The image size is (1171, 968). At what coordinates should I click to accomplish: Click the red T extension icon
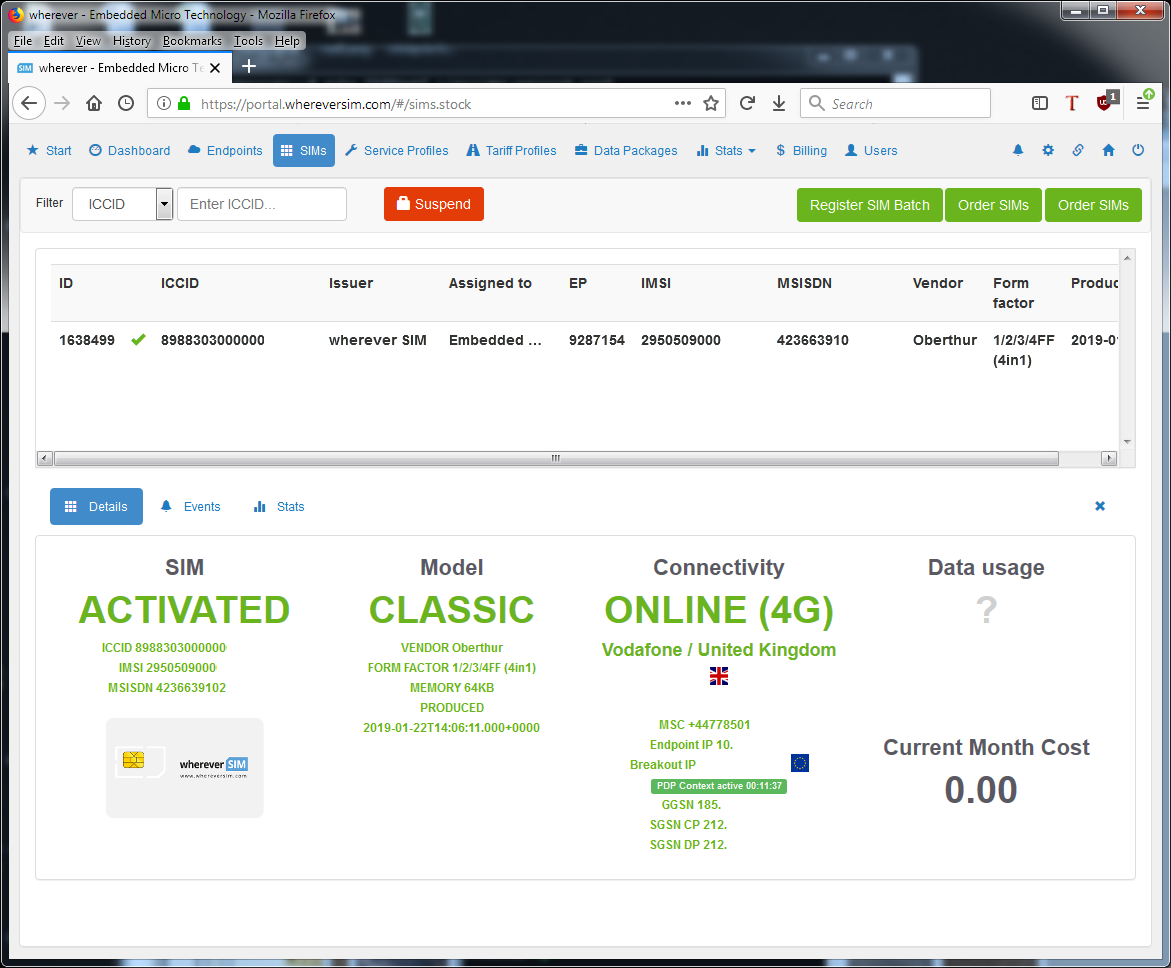click(x=1072, y=103)
